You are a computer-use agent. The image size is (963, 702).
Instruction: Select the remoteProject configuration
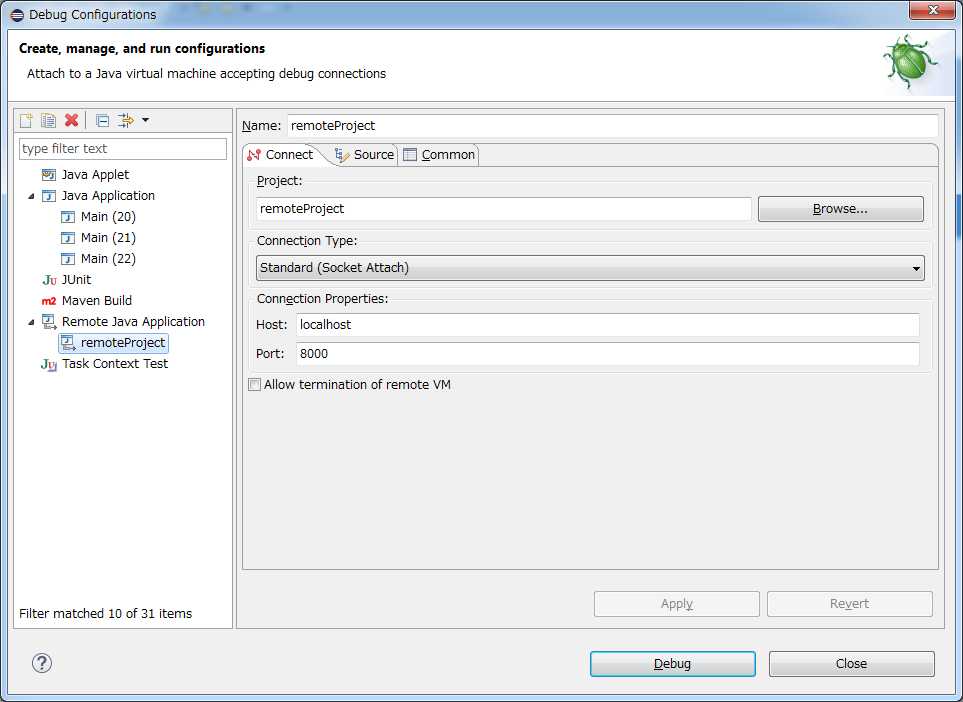click(x=123, y=343)
